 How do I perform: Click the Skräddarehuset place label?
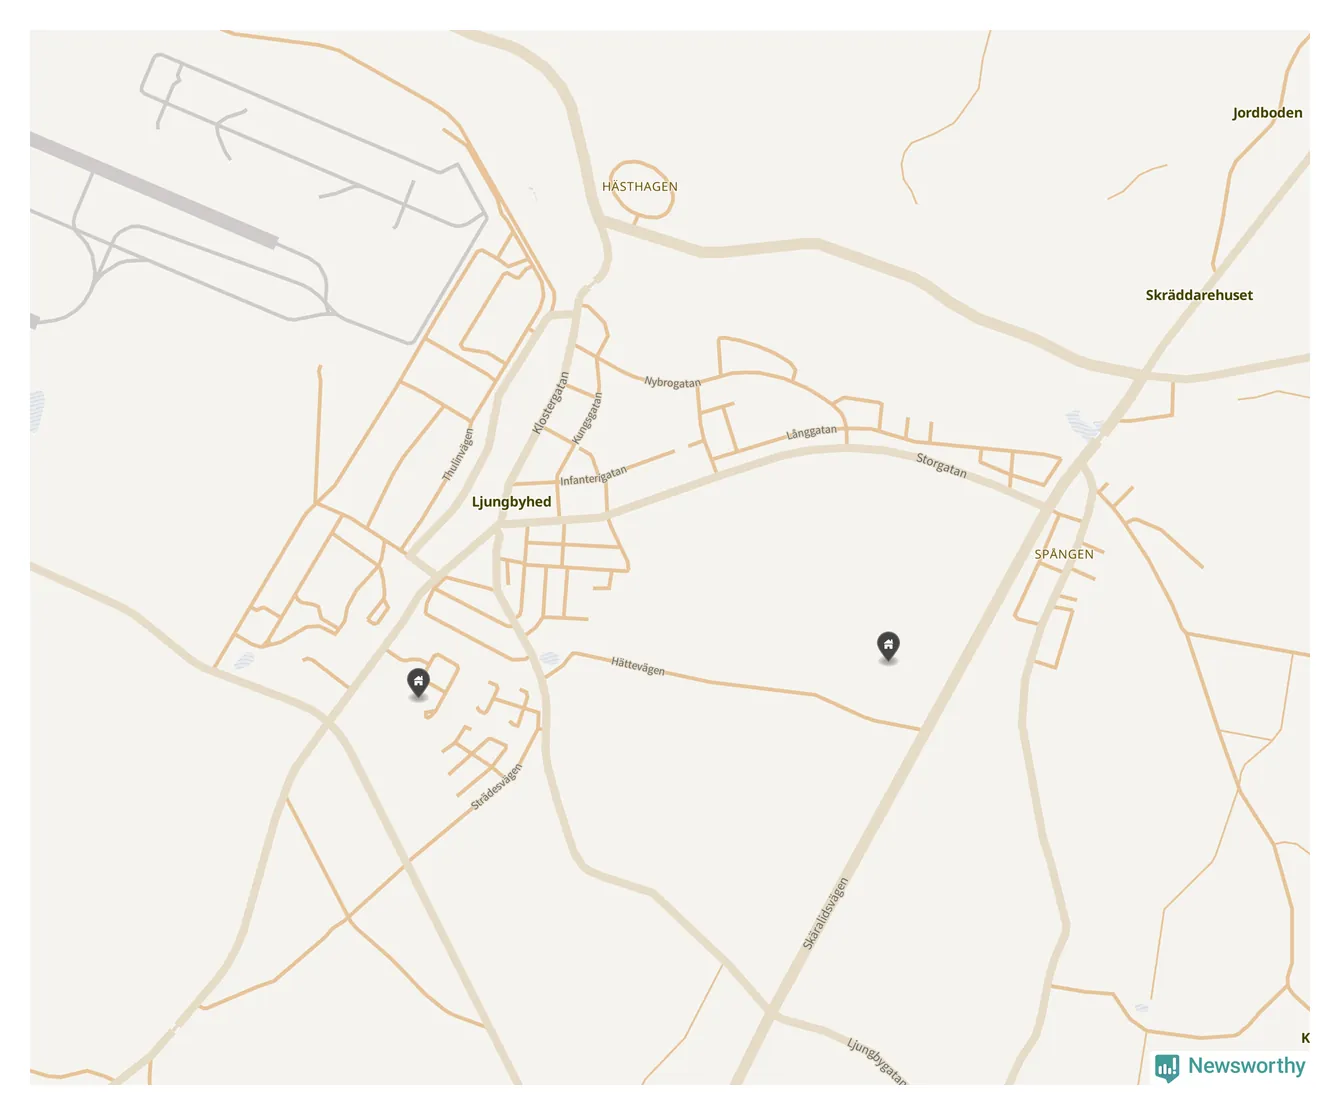point(1199,295)
